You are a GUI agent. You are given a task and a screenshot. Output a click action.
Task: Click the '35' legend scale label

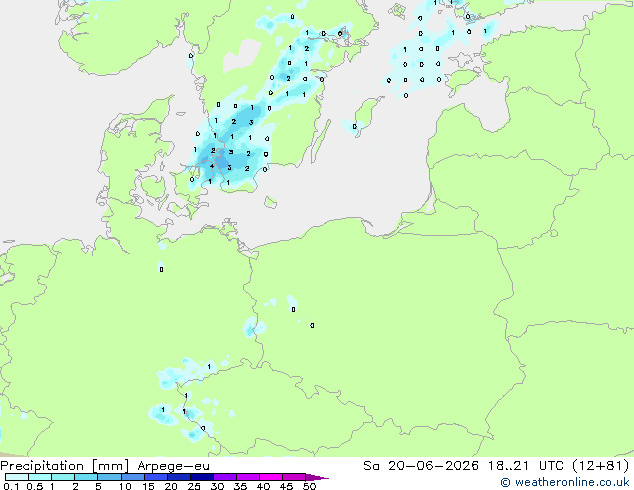(240, 486)
